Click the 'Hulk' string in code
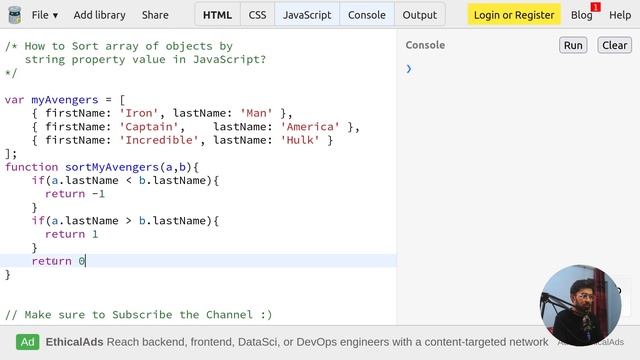The image size is (640, 360). [300, 140]
